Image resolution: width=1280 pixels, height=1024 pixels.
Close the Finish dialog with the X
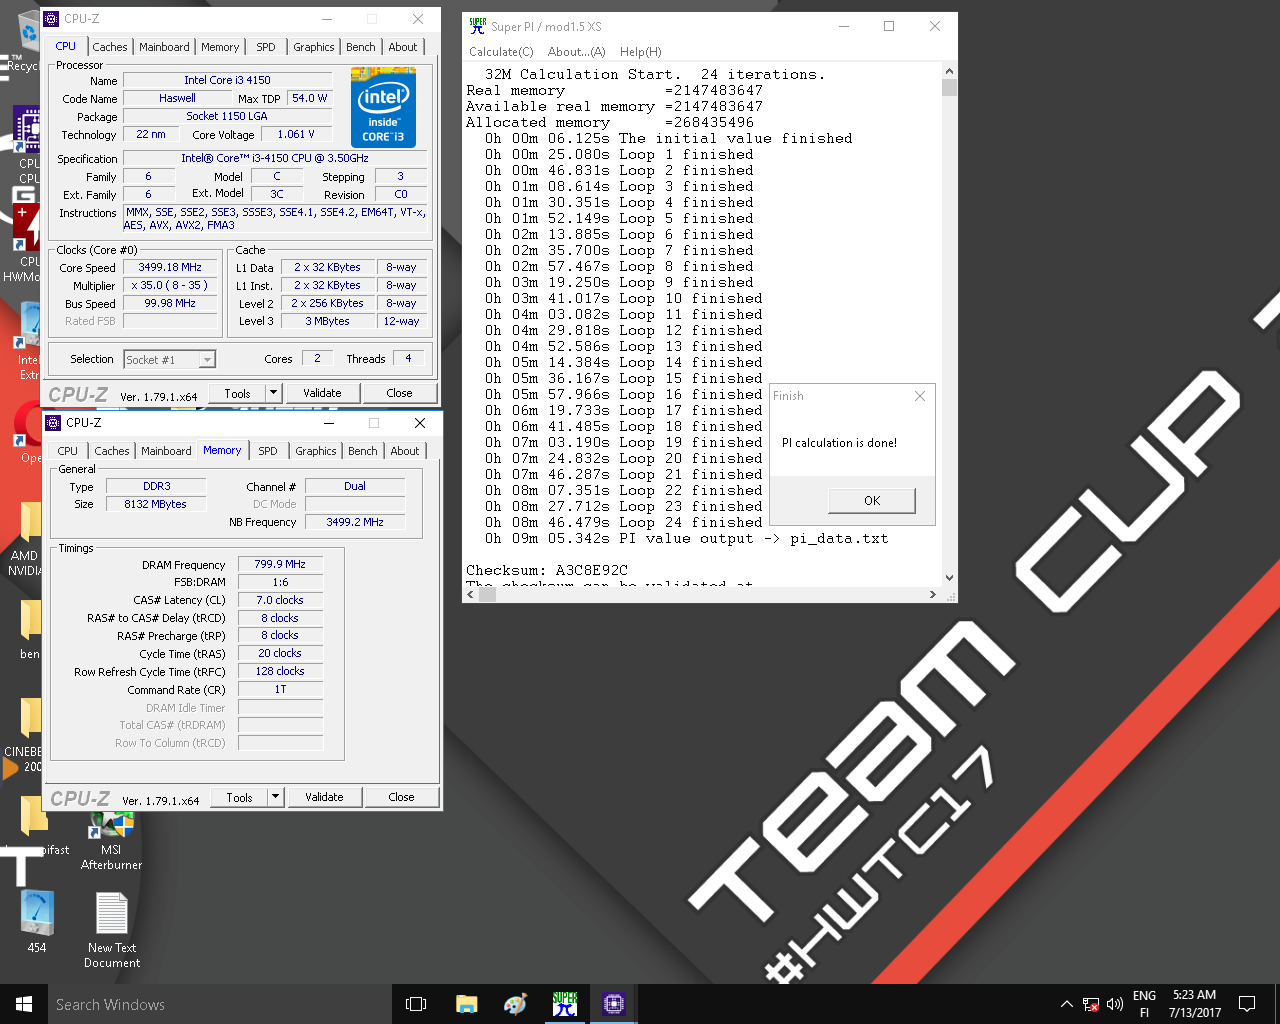click(920, 396)
